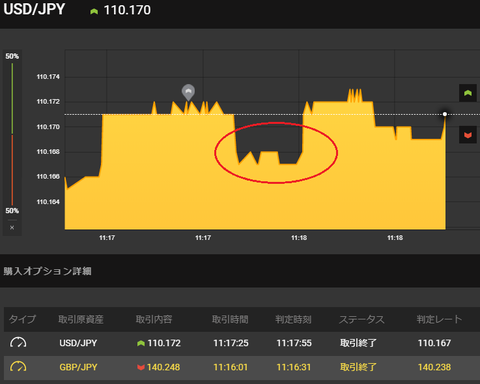Click the 50% bottom sentiment label
Viewport: 480px width, 384px height.
click(12, 211)
